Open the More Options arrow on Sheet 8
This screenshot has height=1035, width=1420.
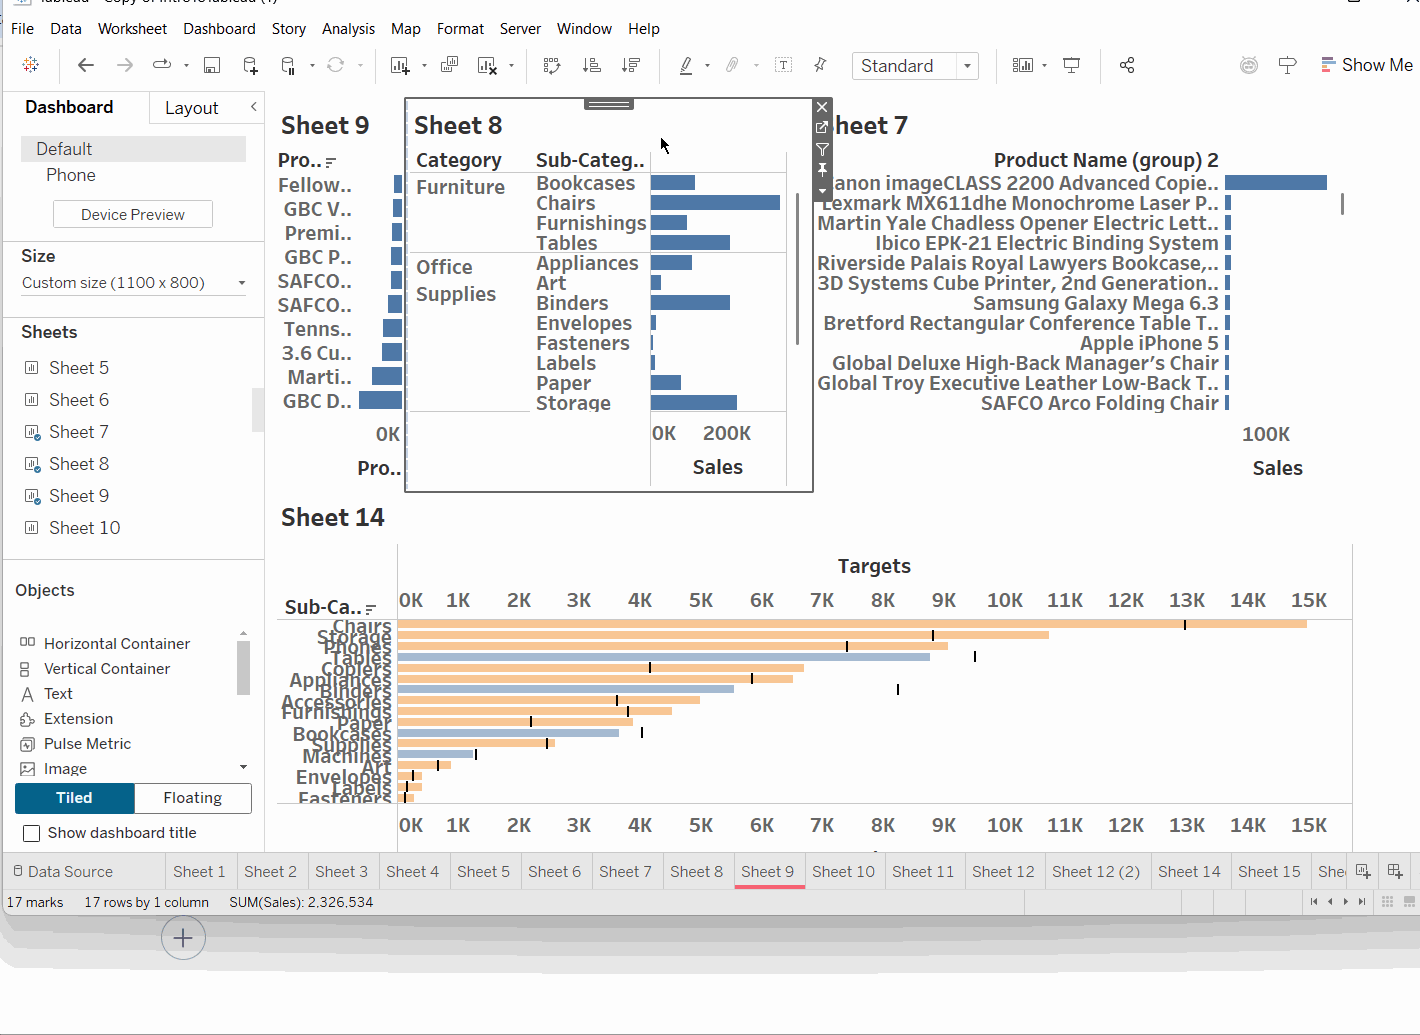coord(822,190)
